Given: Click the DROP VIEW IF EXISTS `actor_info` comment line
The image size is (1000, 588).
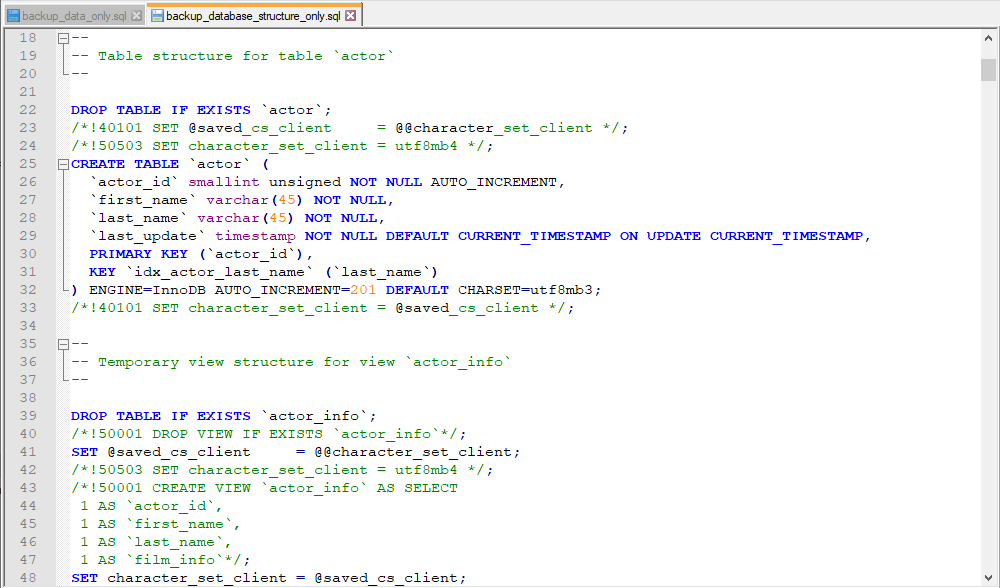Looking at the screenshot, I should [x=268, y=434].
